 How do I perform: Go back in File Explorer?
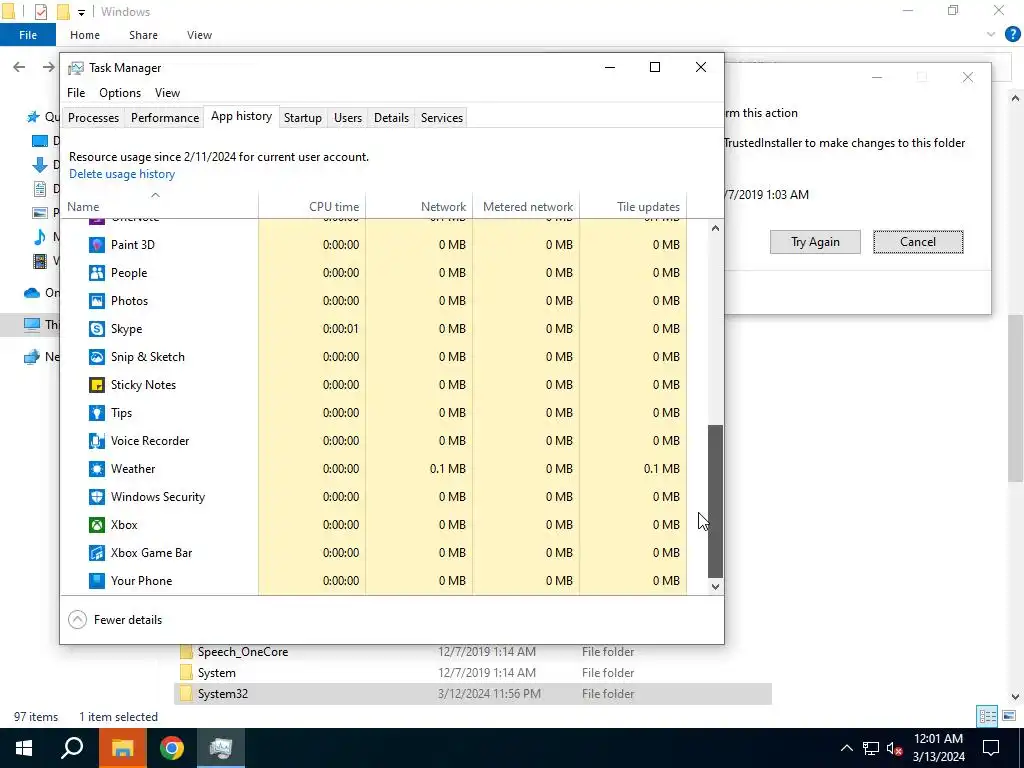(x=19, y=67)
